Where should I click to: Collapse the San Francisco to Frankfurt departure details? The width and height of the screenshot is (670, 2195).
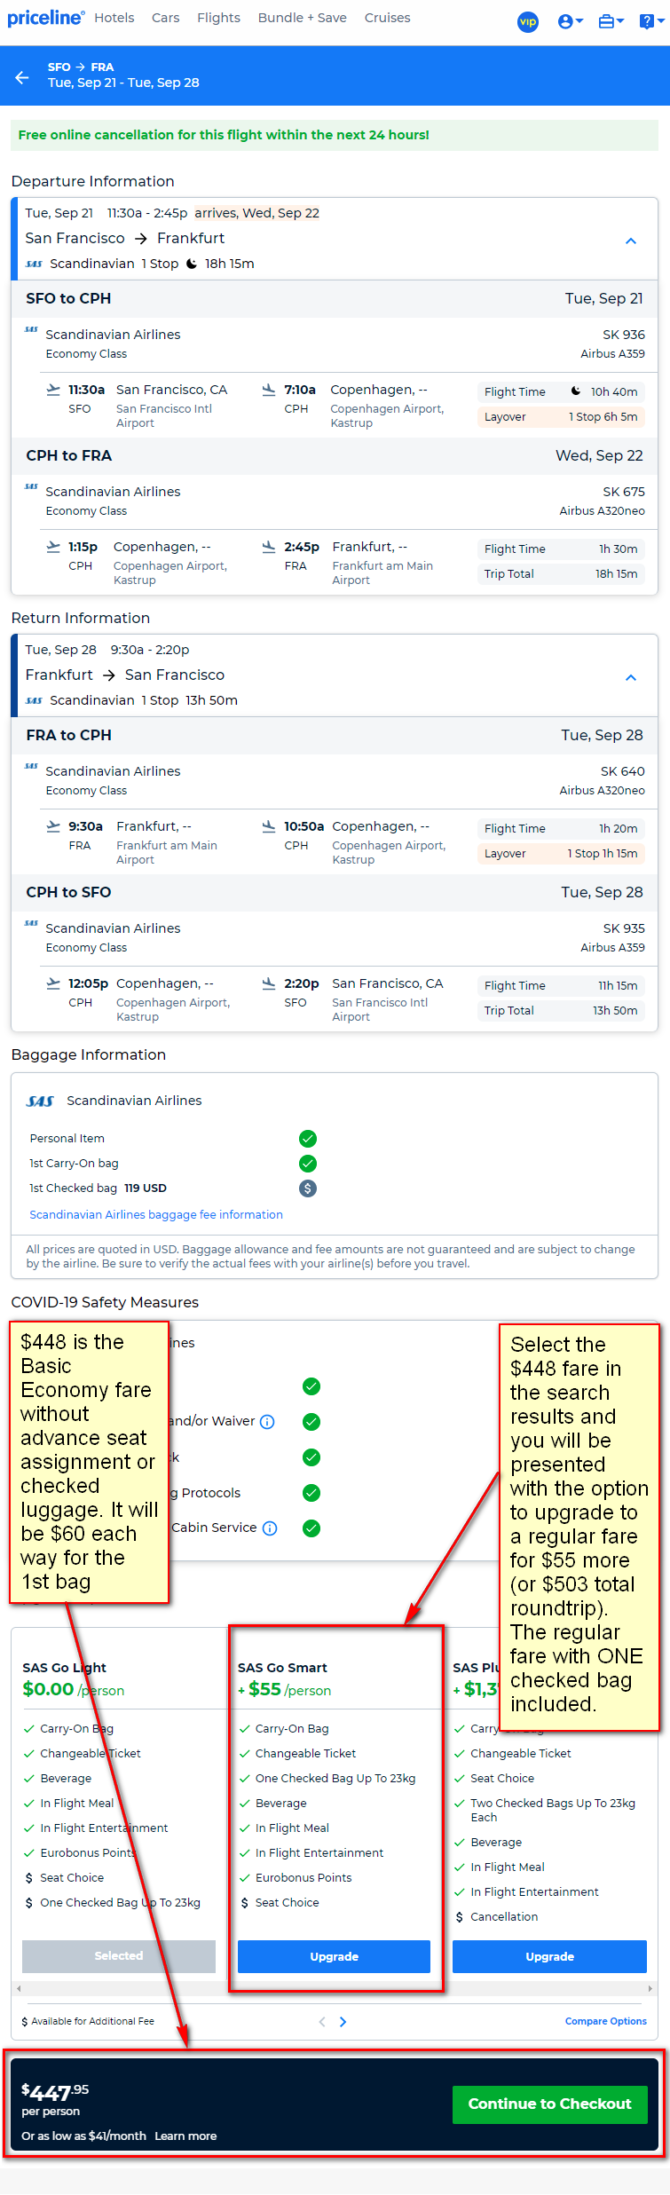(630, 241)
